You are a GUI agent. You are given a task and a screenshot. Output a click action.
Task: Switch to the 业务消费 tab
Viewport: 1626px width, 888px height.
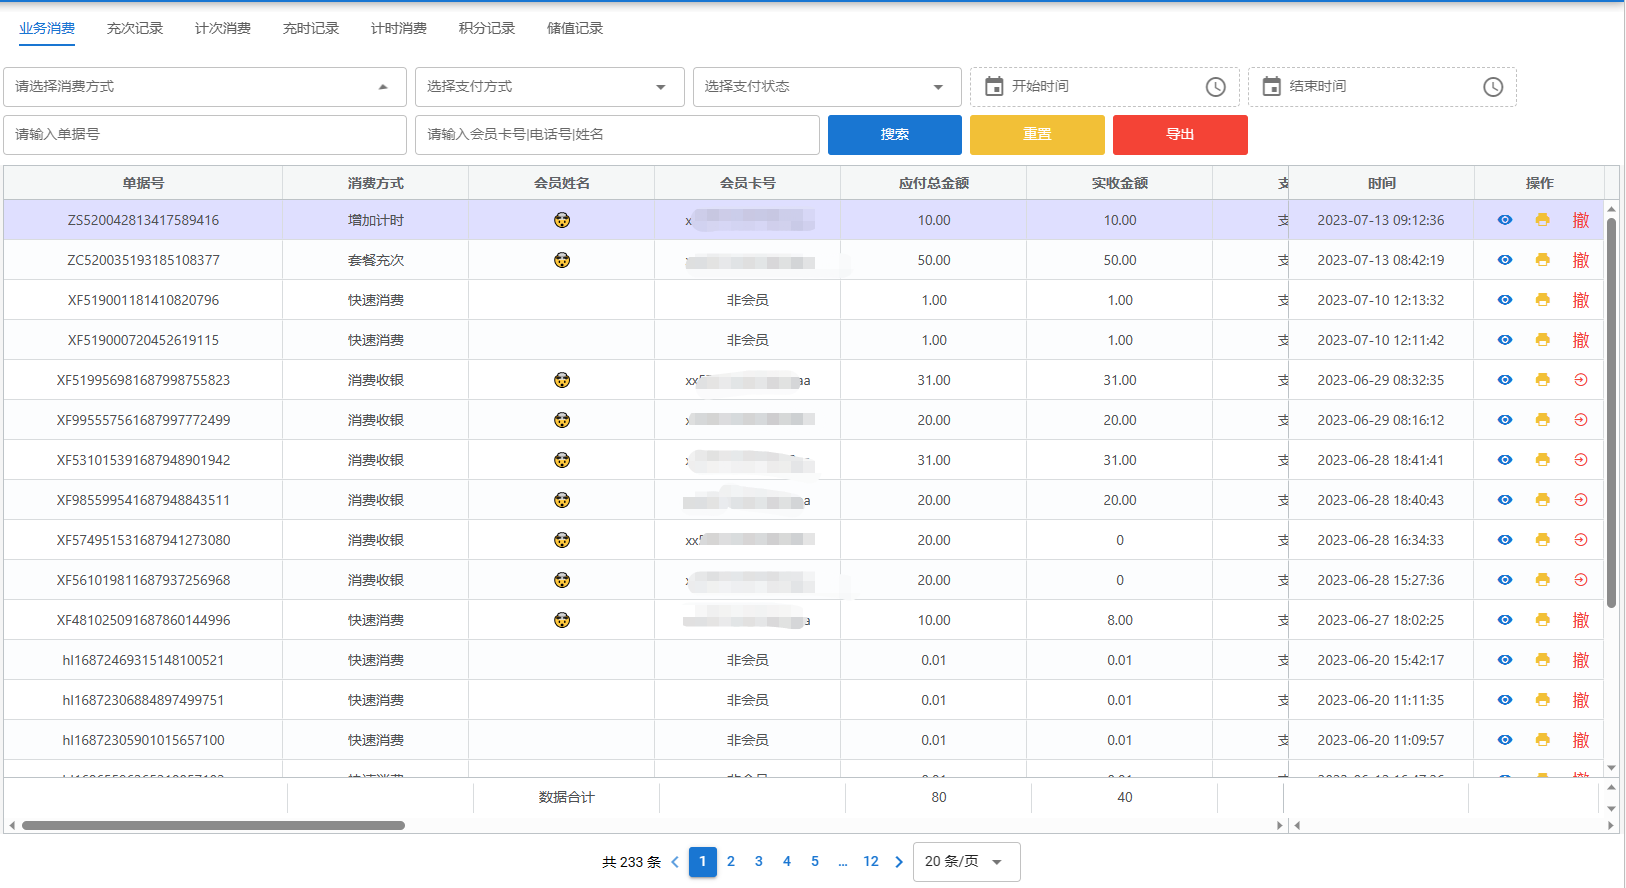47,28
